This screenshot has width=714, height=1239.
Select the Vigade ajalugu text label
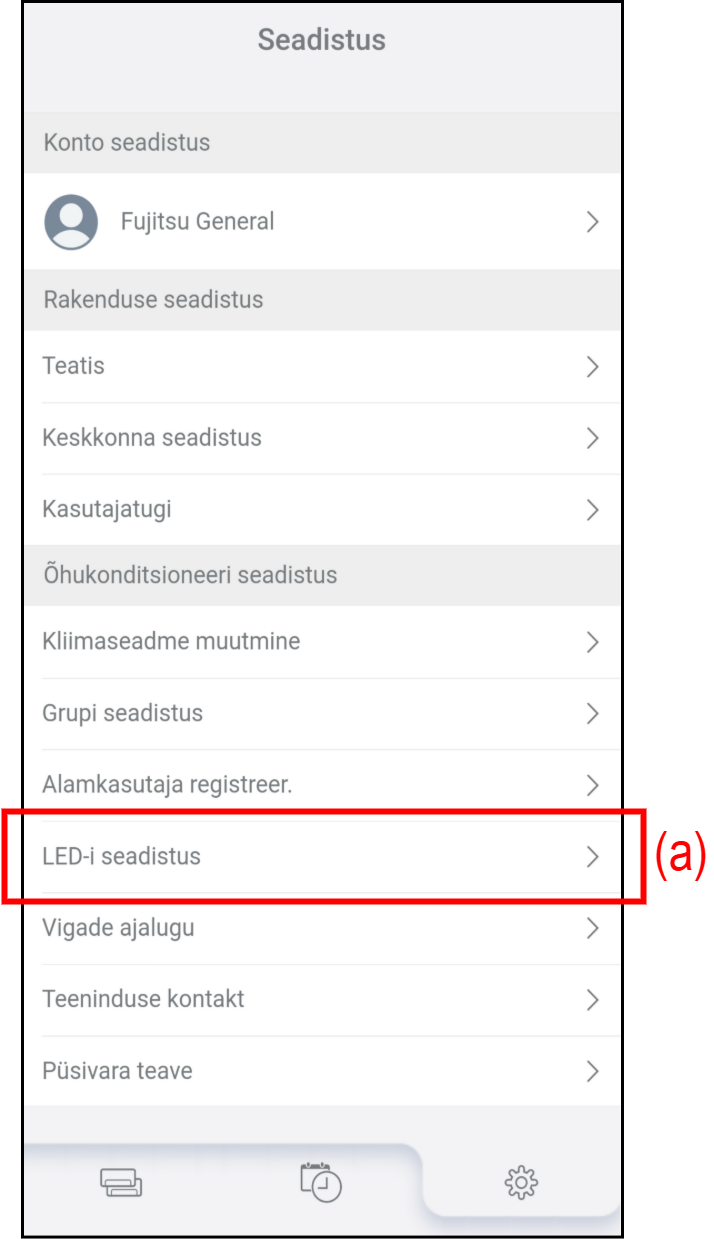click(118, 928)
